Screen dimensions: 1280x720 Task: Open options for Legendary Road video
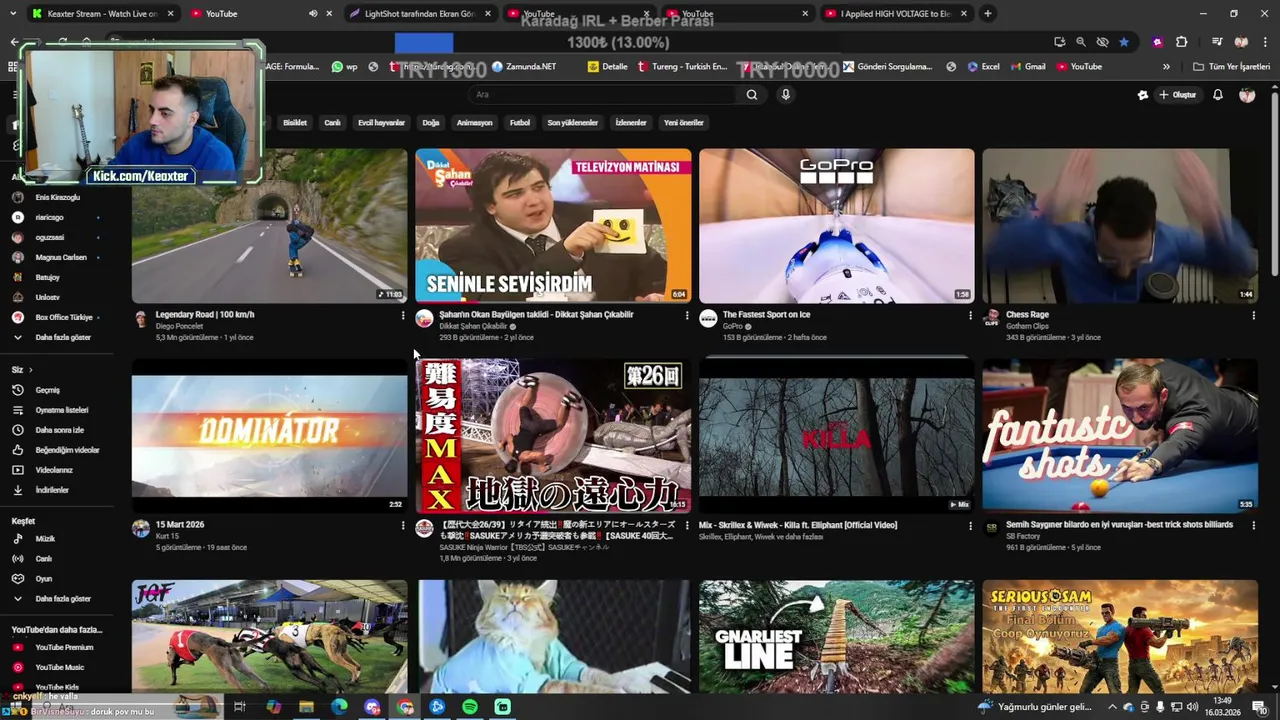[x=403, y=315]
